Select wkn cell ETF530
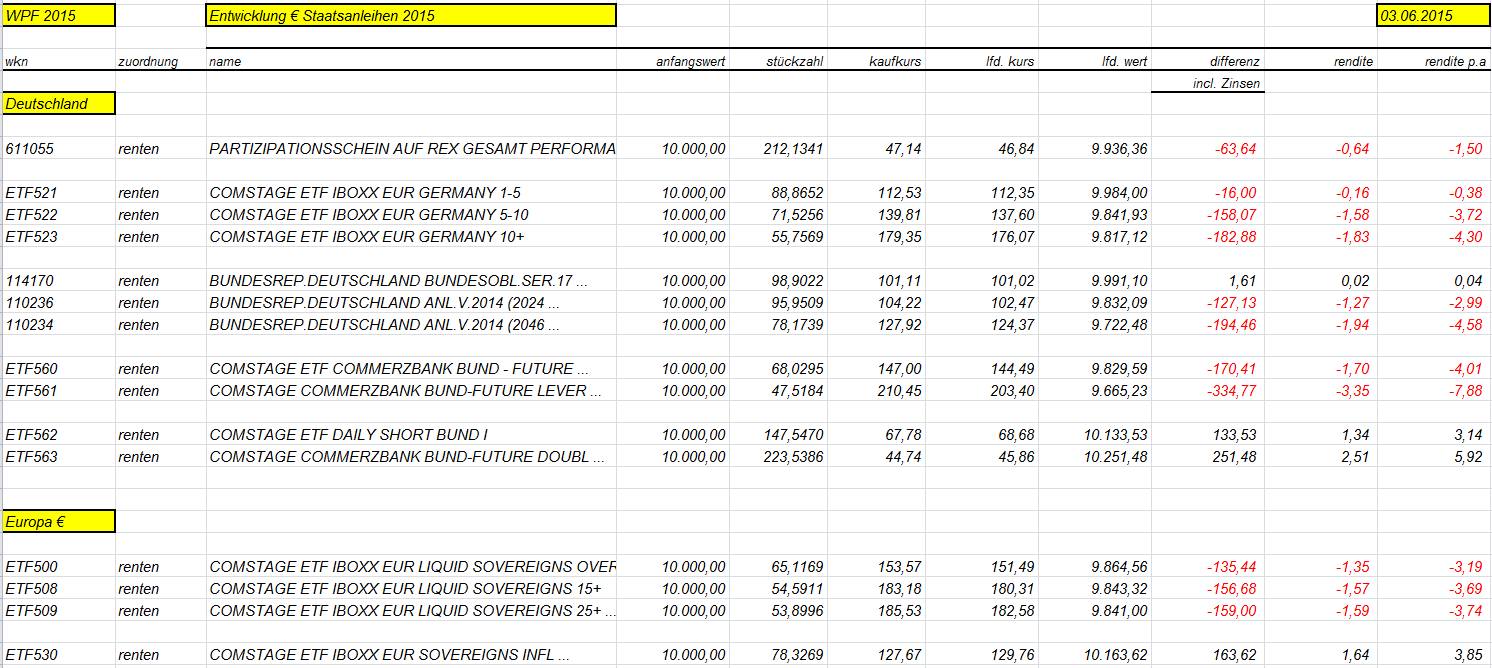The width and height of the screenshot is (1492, 668). 58,655
